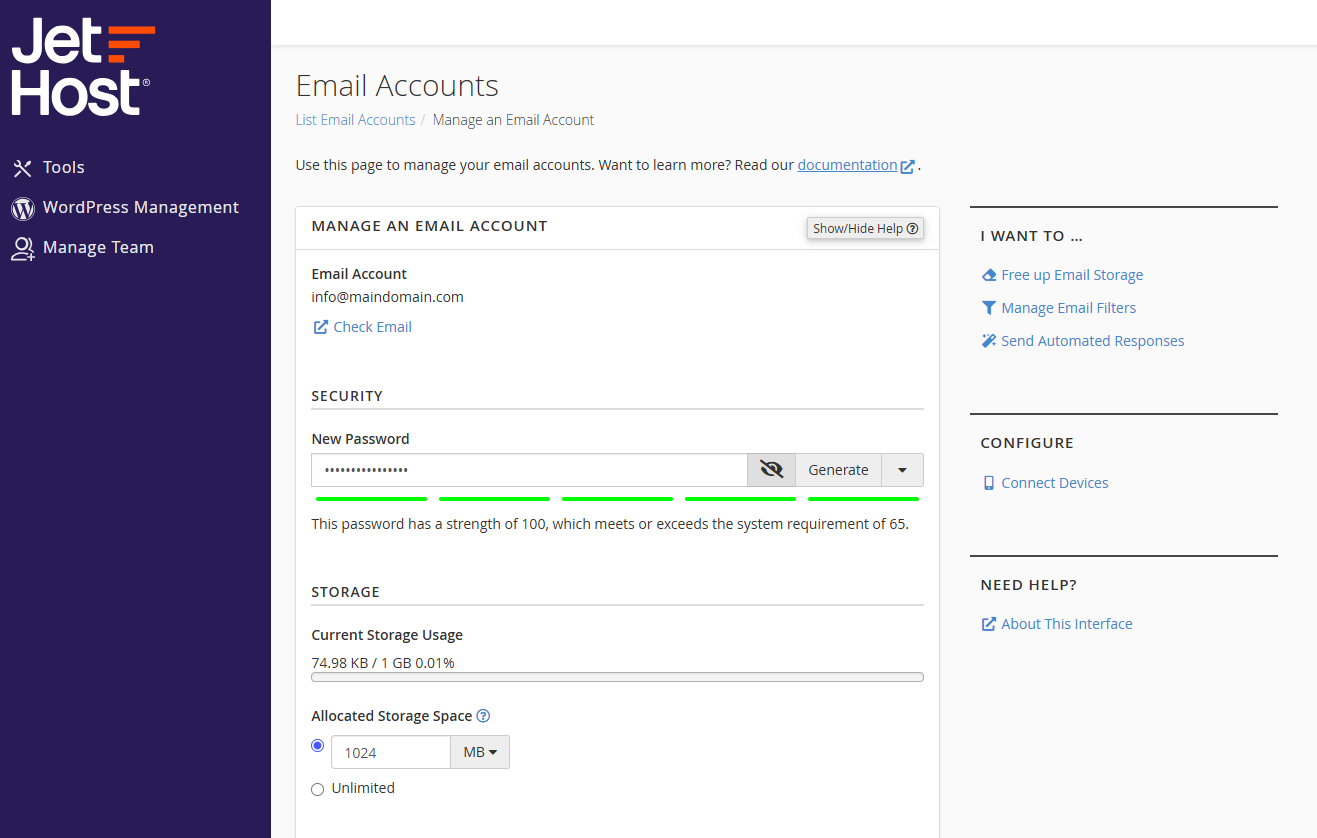
Task: Expand the Generate password options arrow
Action: click(902, 470)
